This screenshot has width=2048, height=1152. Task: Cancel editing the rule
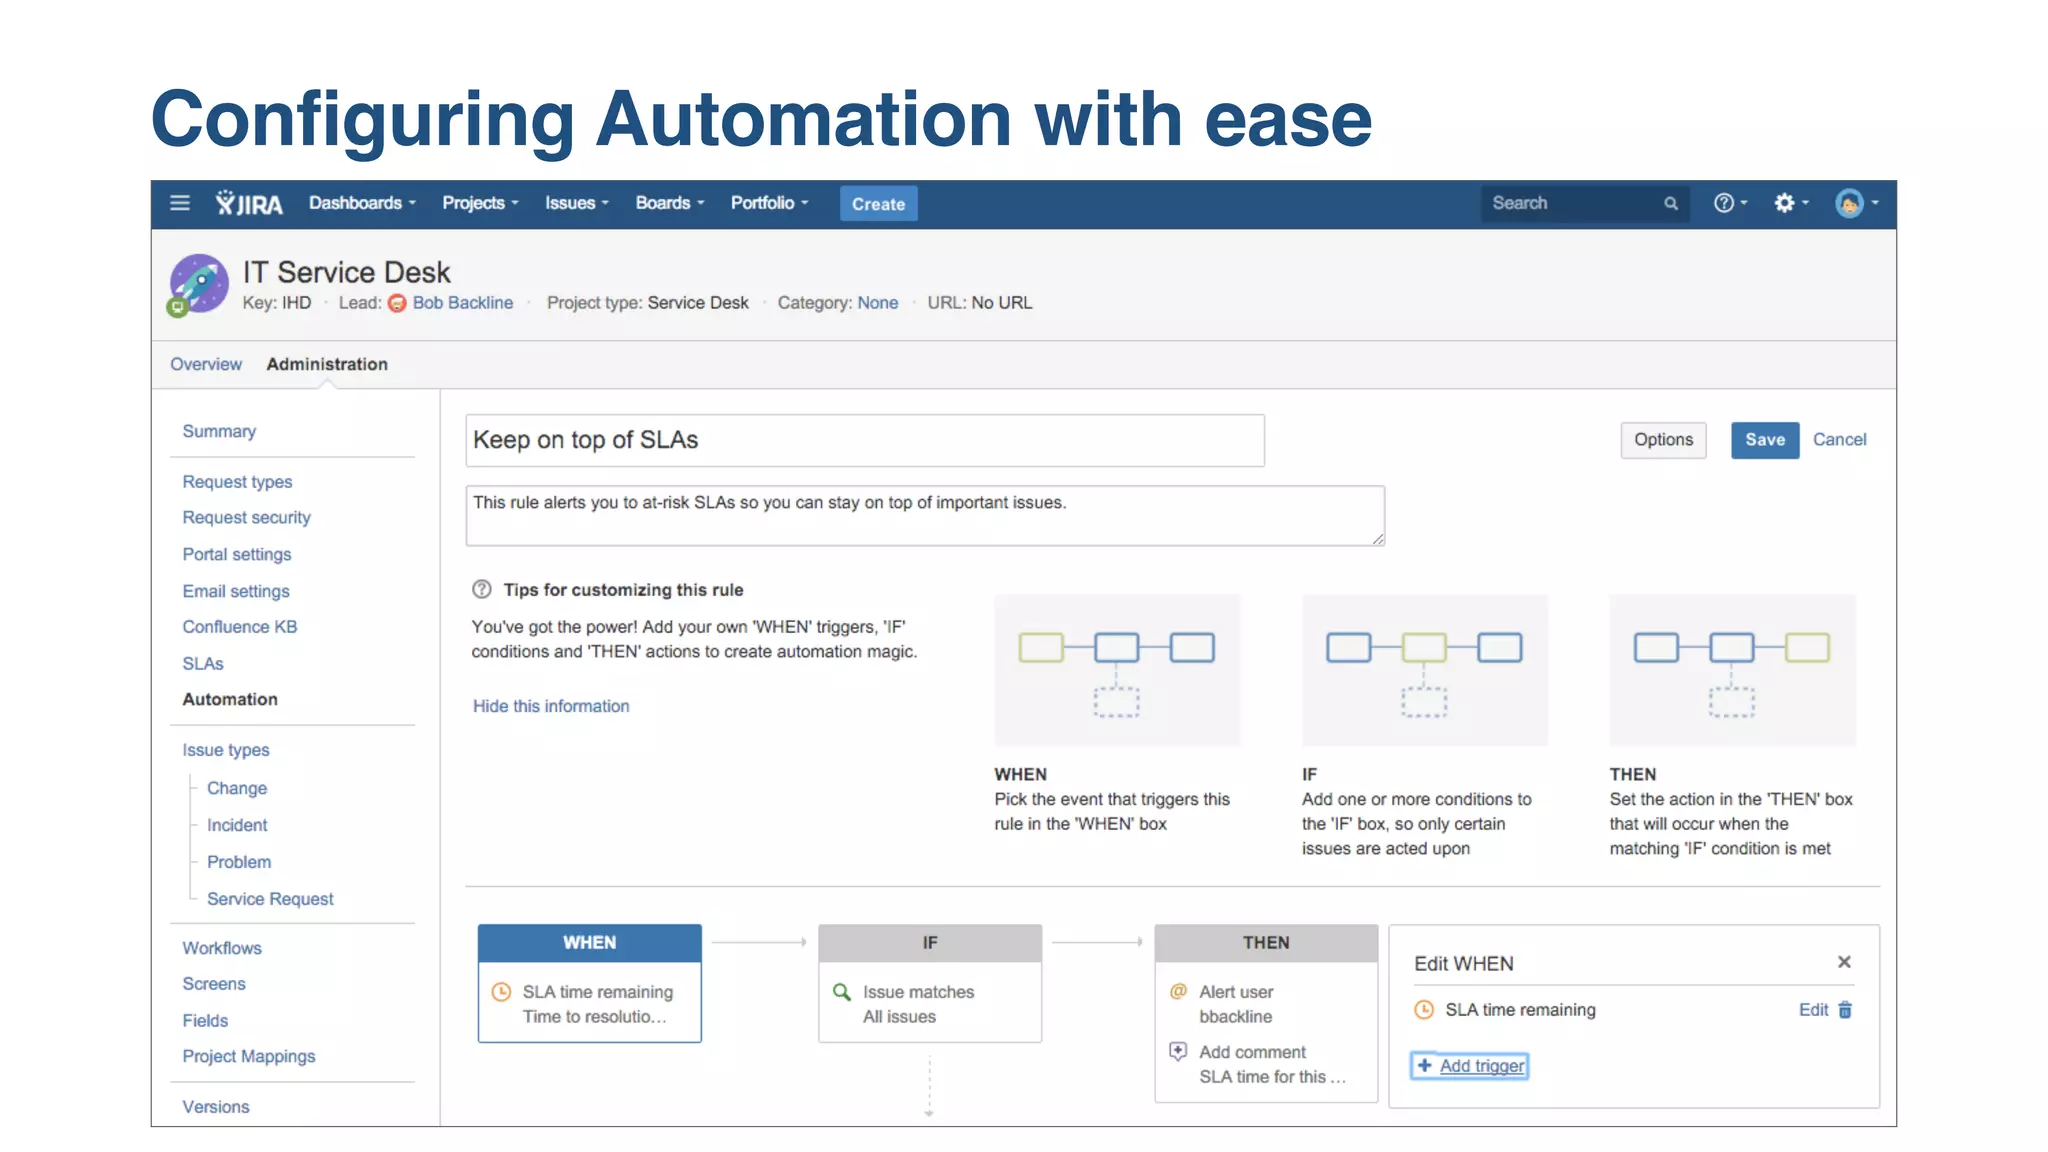[x=1839, y=440]
